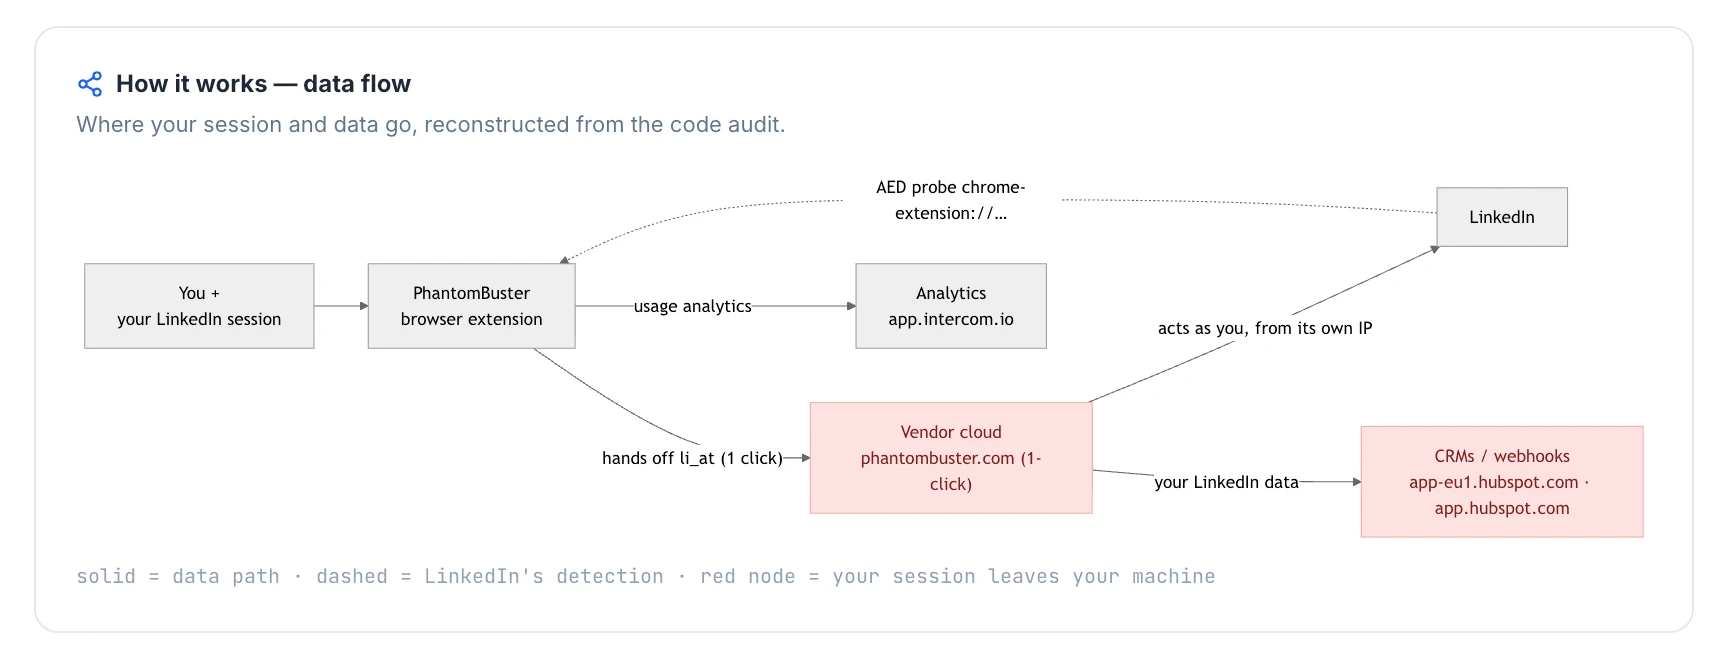
Task: Click the arrowhead entering the CRMs / webhooks node
Action: click(x=1356, y=482)
